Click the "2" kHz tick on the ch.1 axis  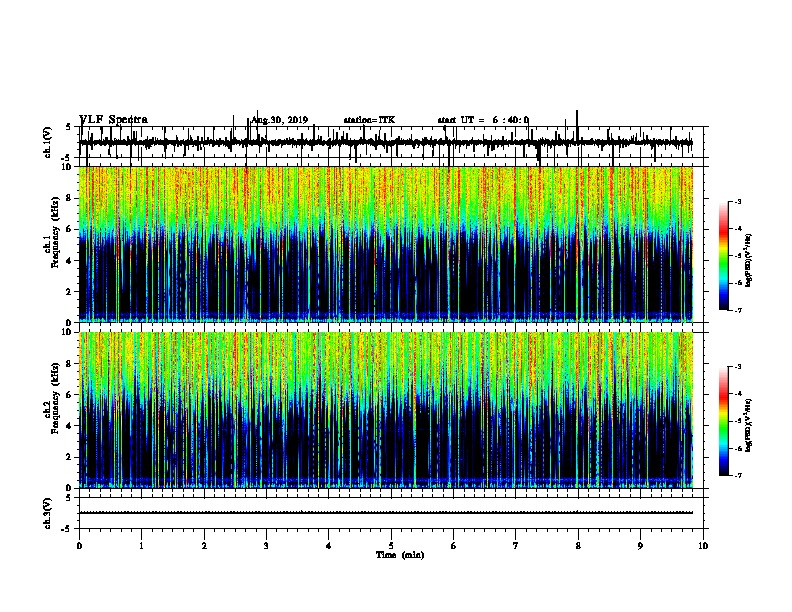[x=70, y=292]
